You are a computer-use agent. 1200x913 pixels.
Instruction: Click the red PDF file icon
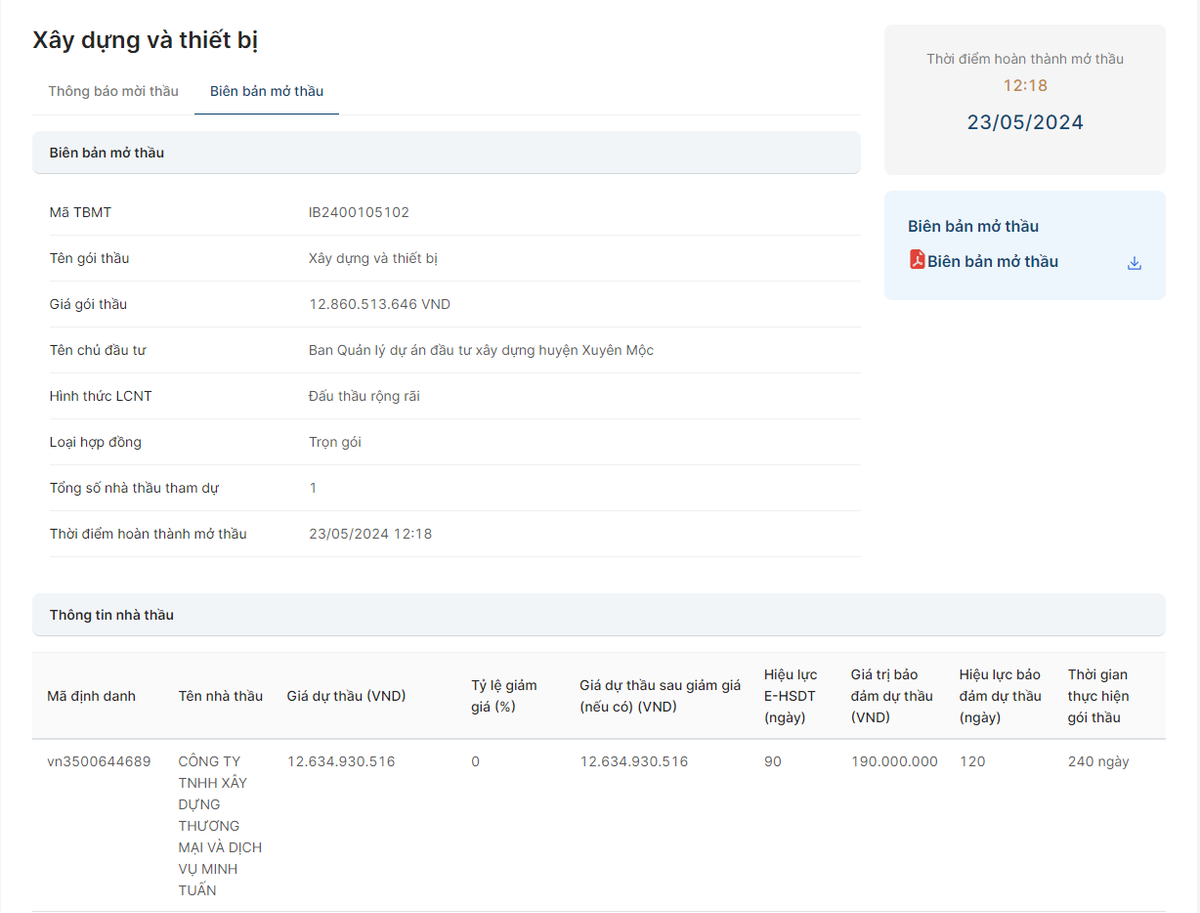click(917, 260)
